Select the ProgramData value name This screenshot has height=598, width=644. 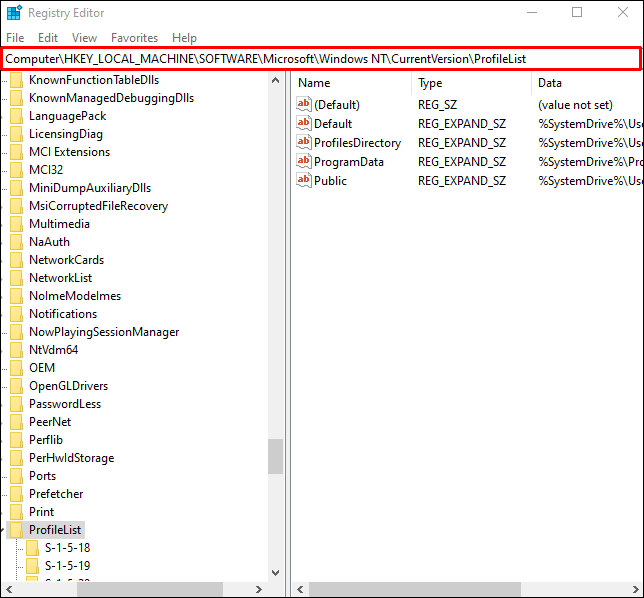tap(349, 162)
